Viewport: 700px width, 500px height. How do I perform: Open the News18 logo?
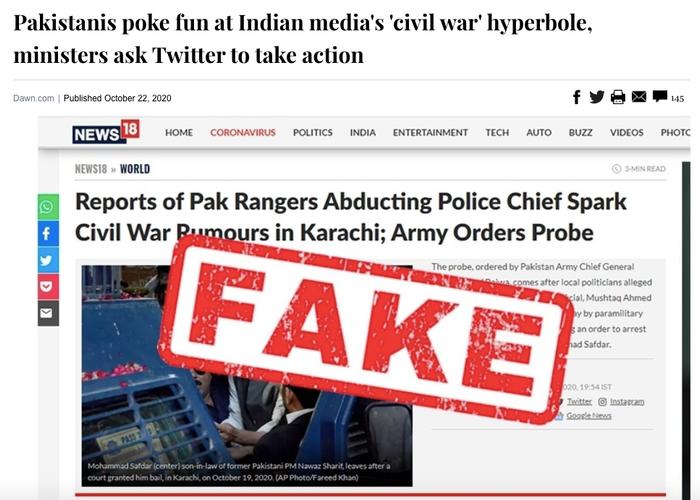pyautogui.click(x=106, y=132)
